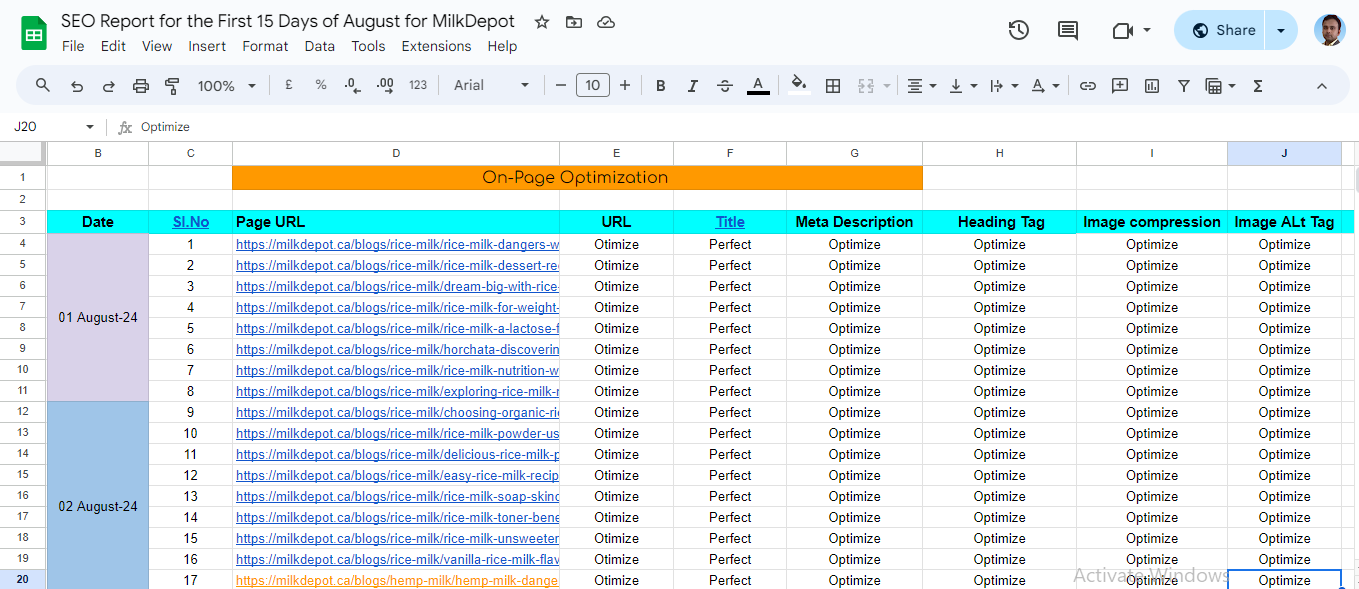Format as currency pound symbol
This screenshot has height=589, width=1359.
coord(288,86)
